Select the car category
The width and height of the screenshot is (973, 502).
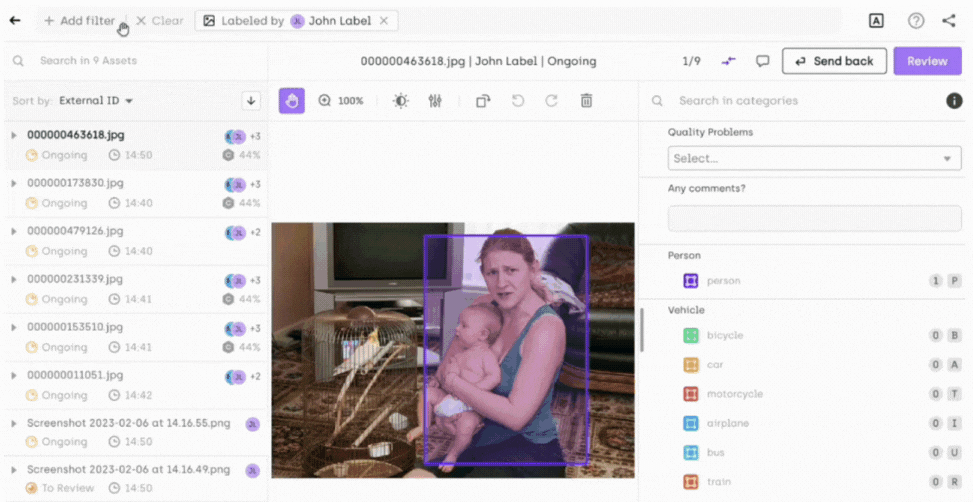(715, 365)
